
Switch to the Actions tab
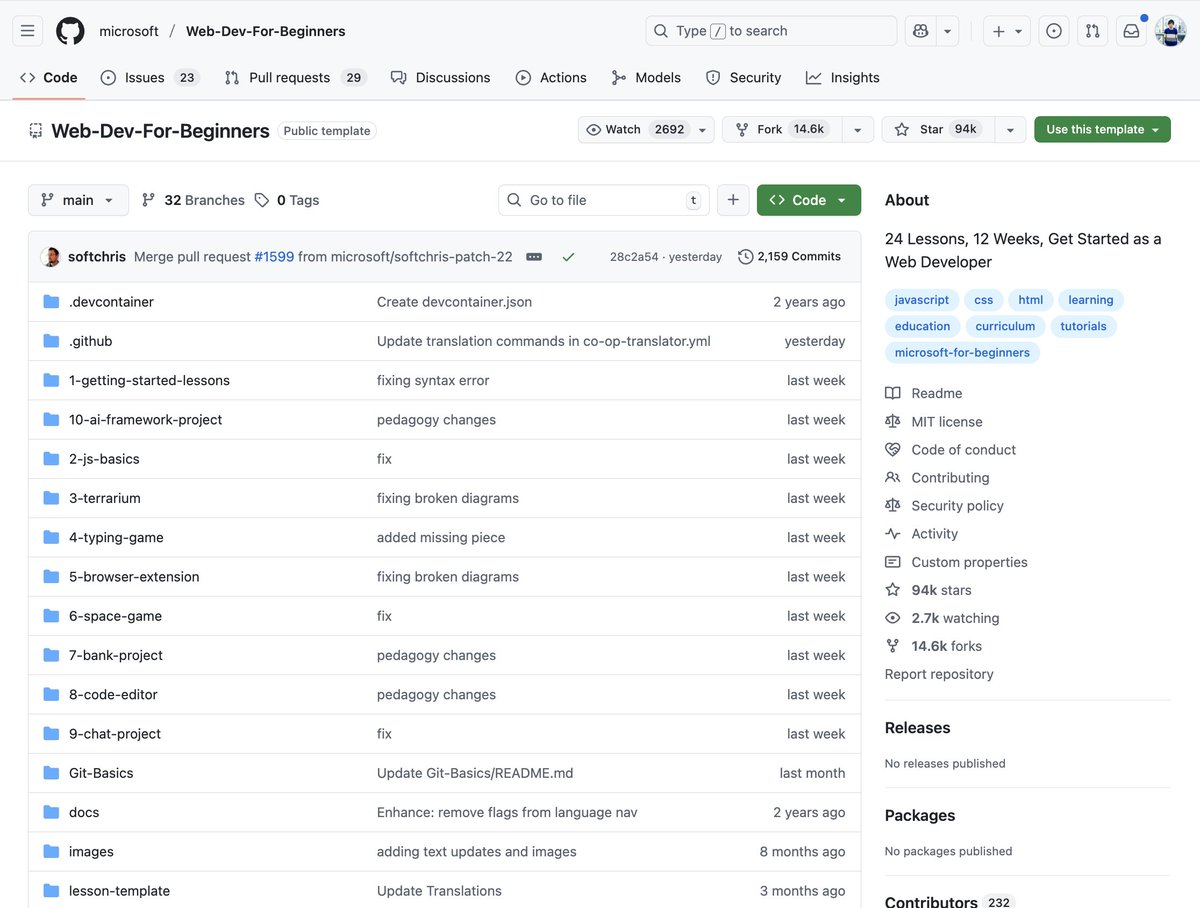pyautogui.click(x=552, y=77)
